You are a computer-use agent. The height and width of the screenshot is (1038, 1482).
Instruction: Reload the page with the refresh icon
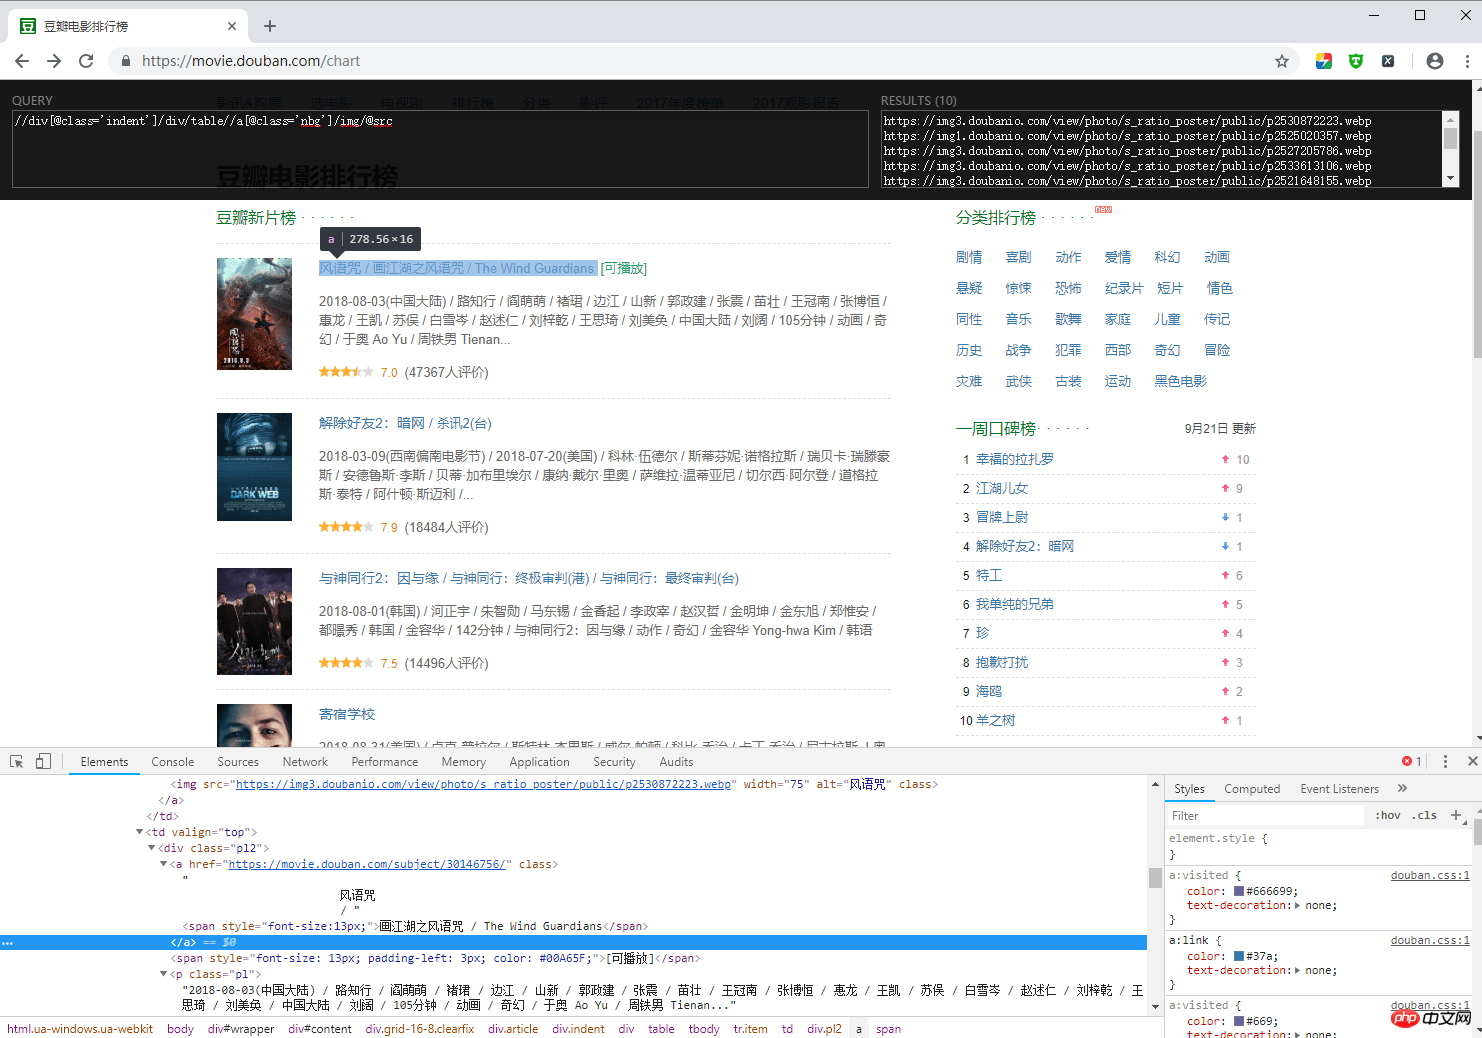point(86,61)
